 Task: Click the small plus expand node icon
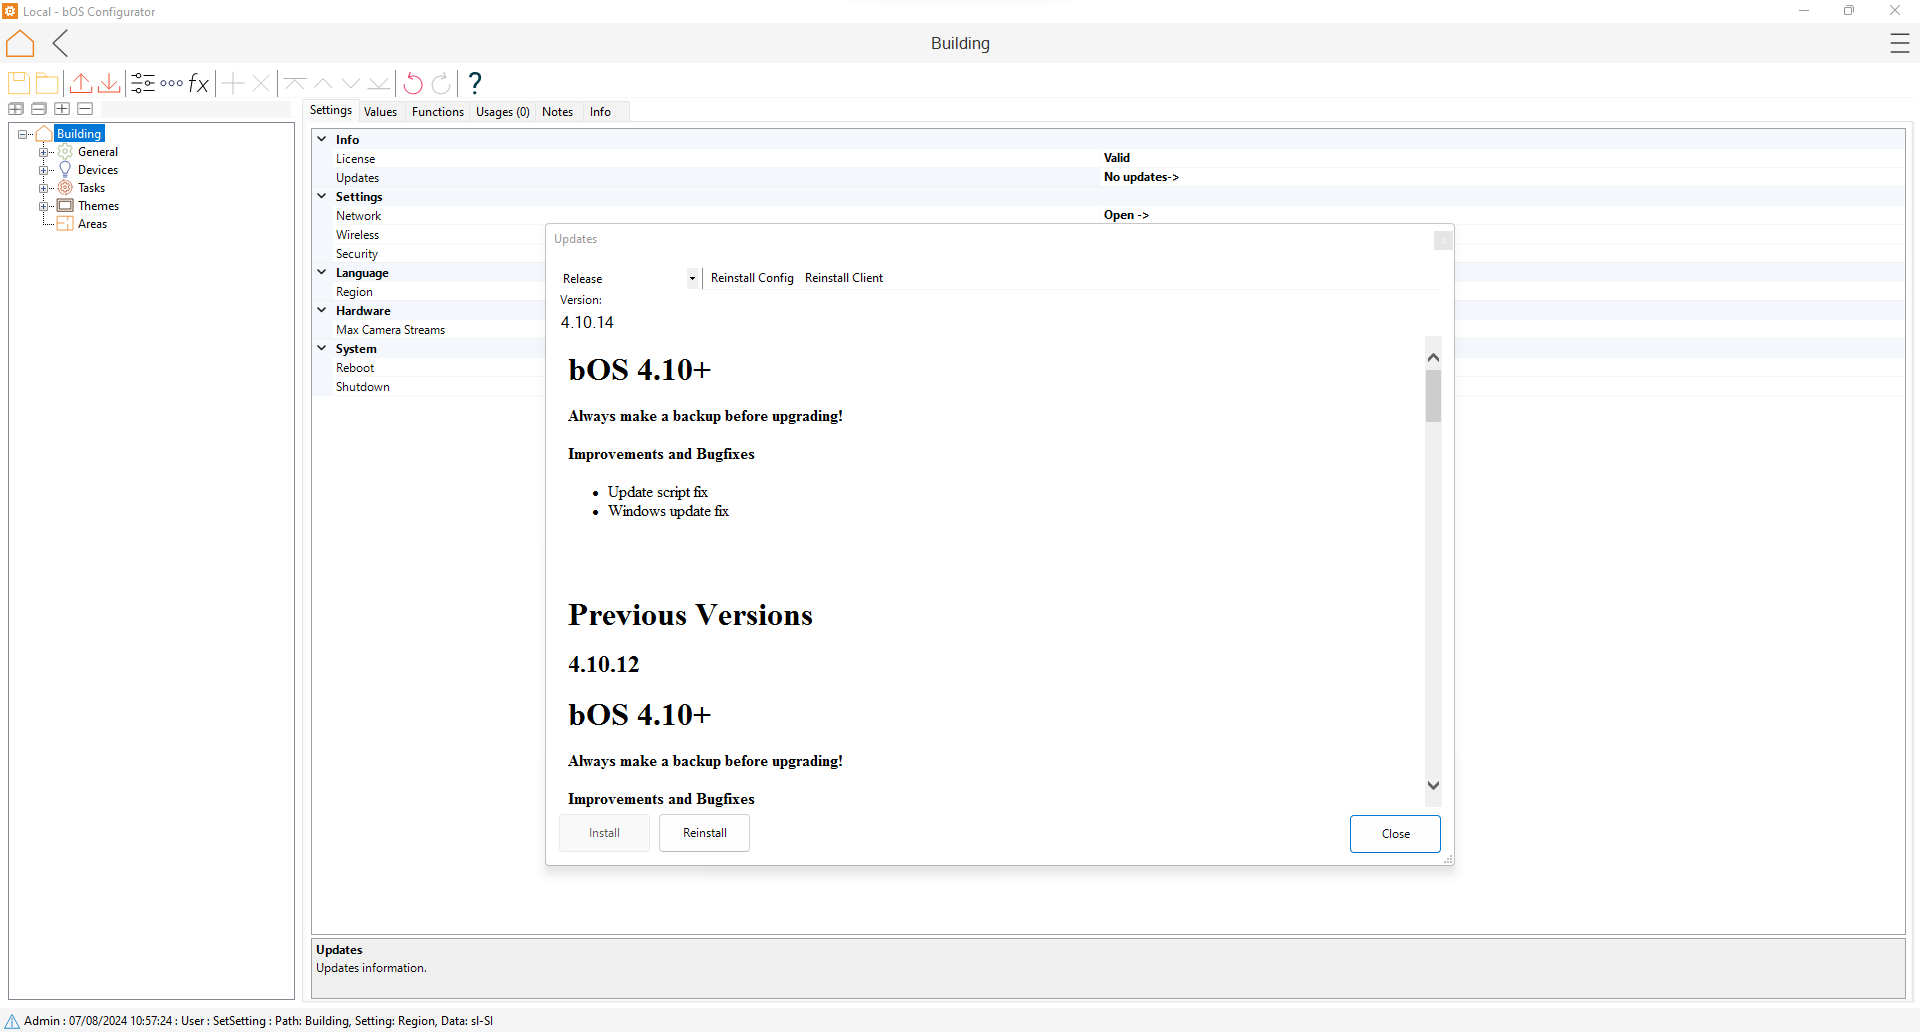pos(62,108)
